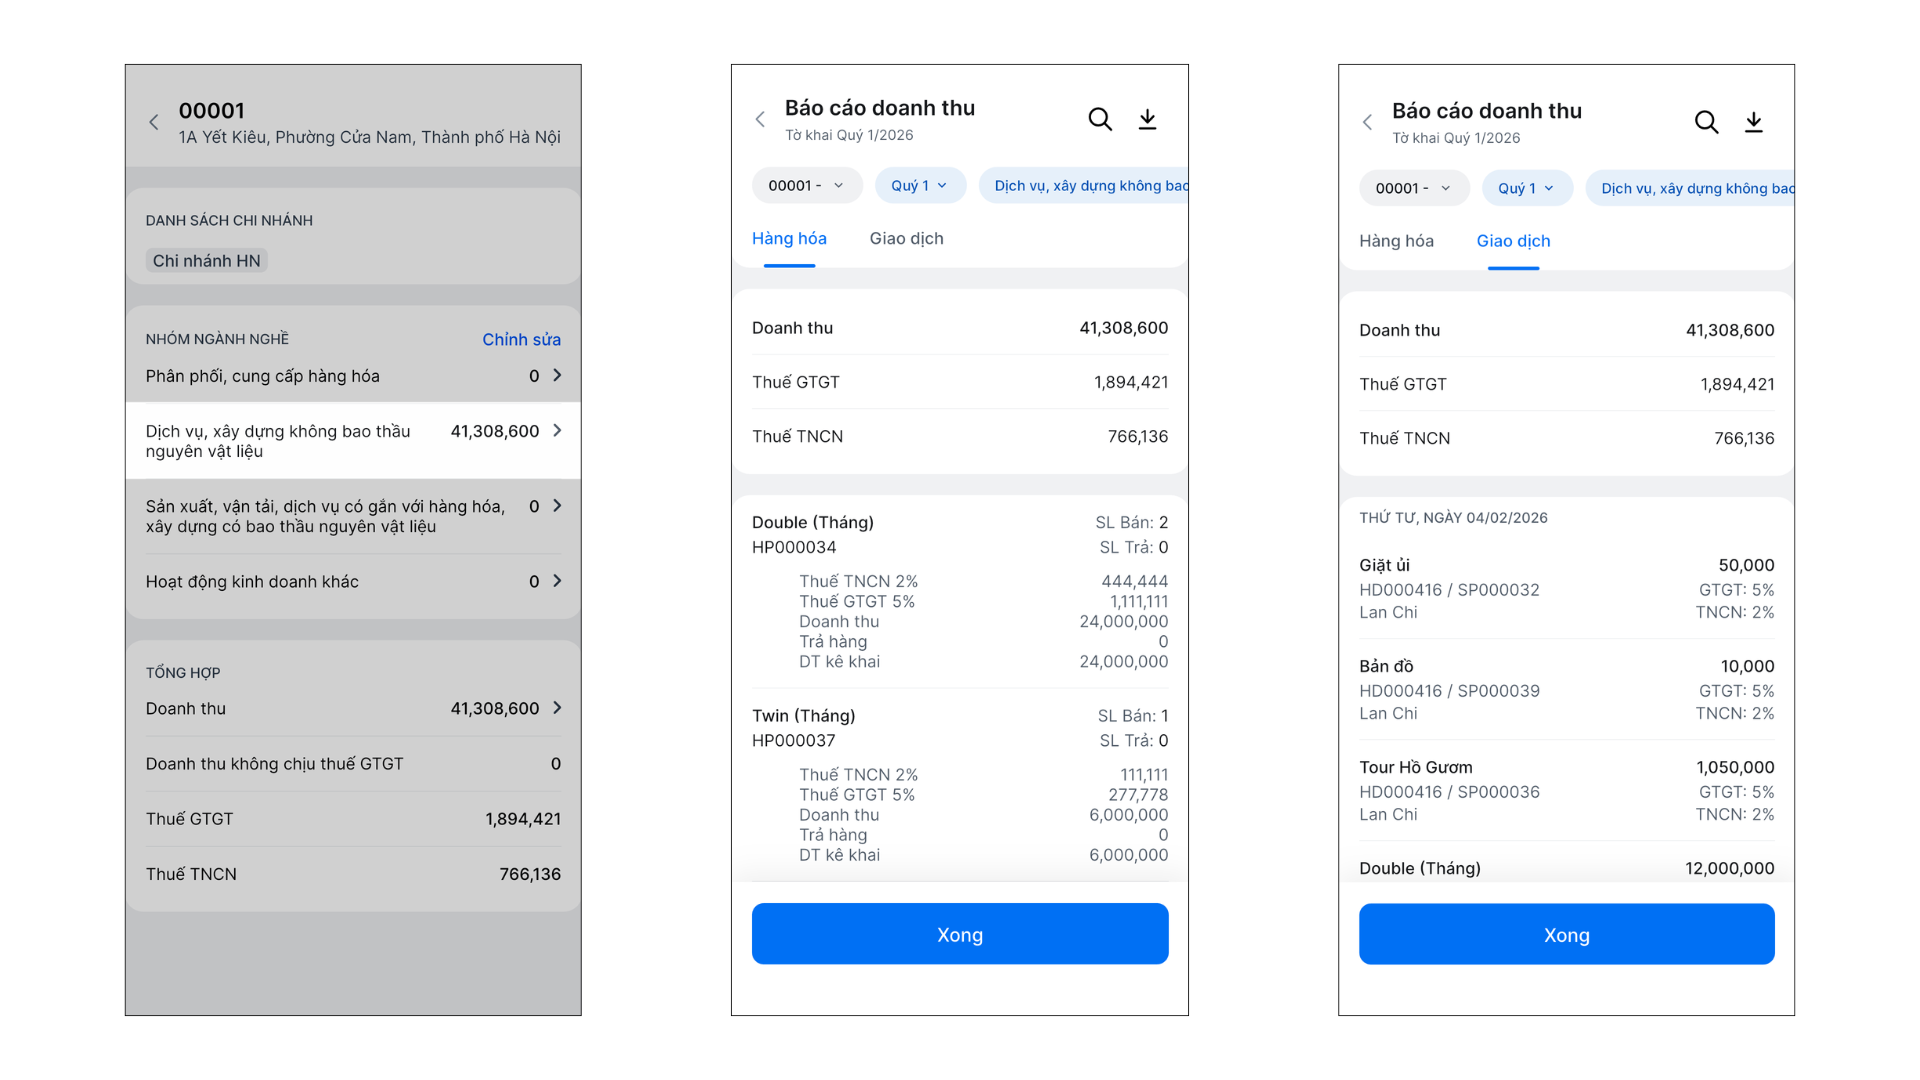The height and width of the screenshot is (1080, 1920).
Task: Click Chỉnh sửa link in industry group
Action: tap(521, 340)
